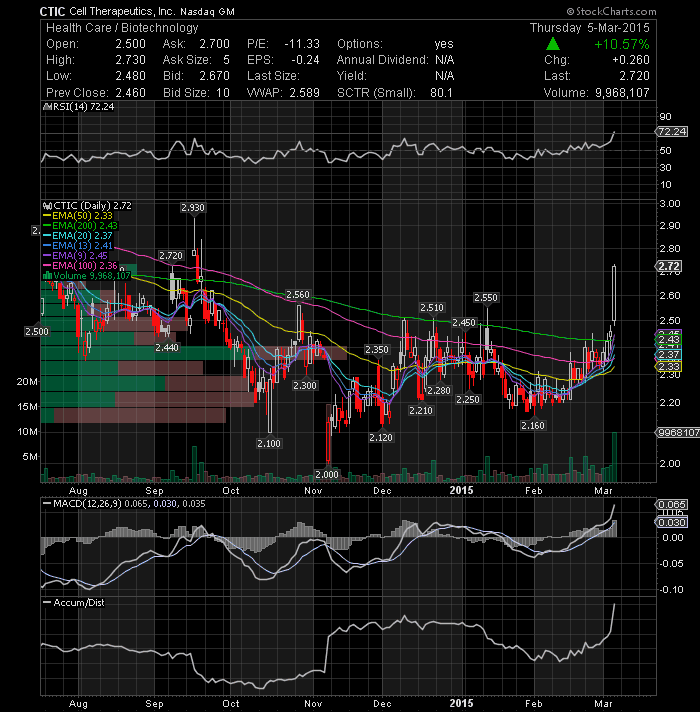Click the Last value 2.720 in the quote table
Screen dimensions: 700x712
[x=634, y=76]
